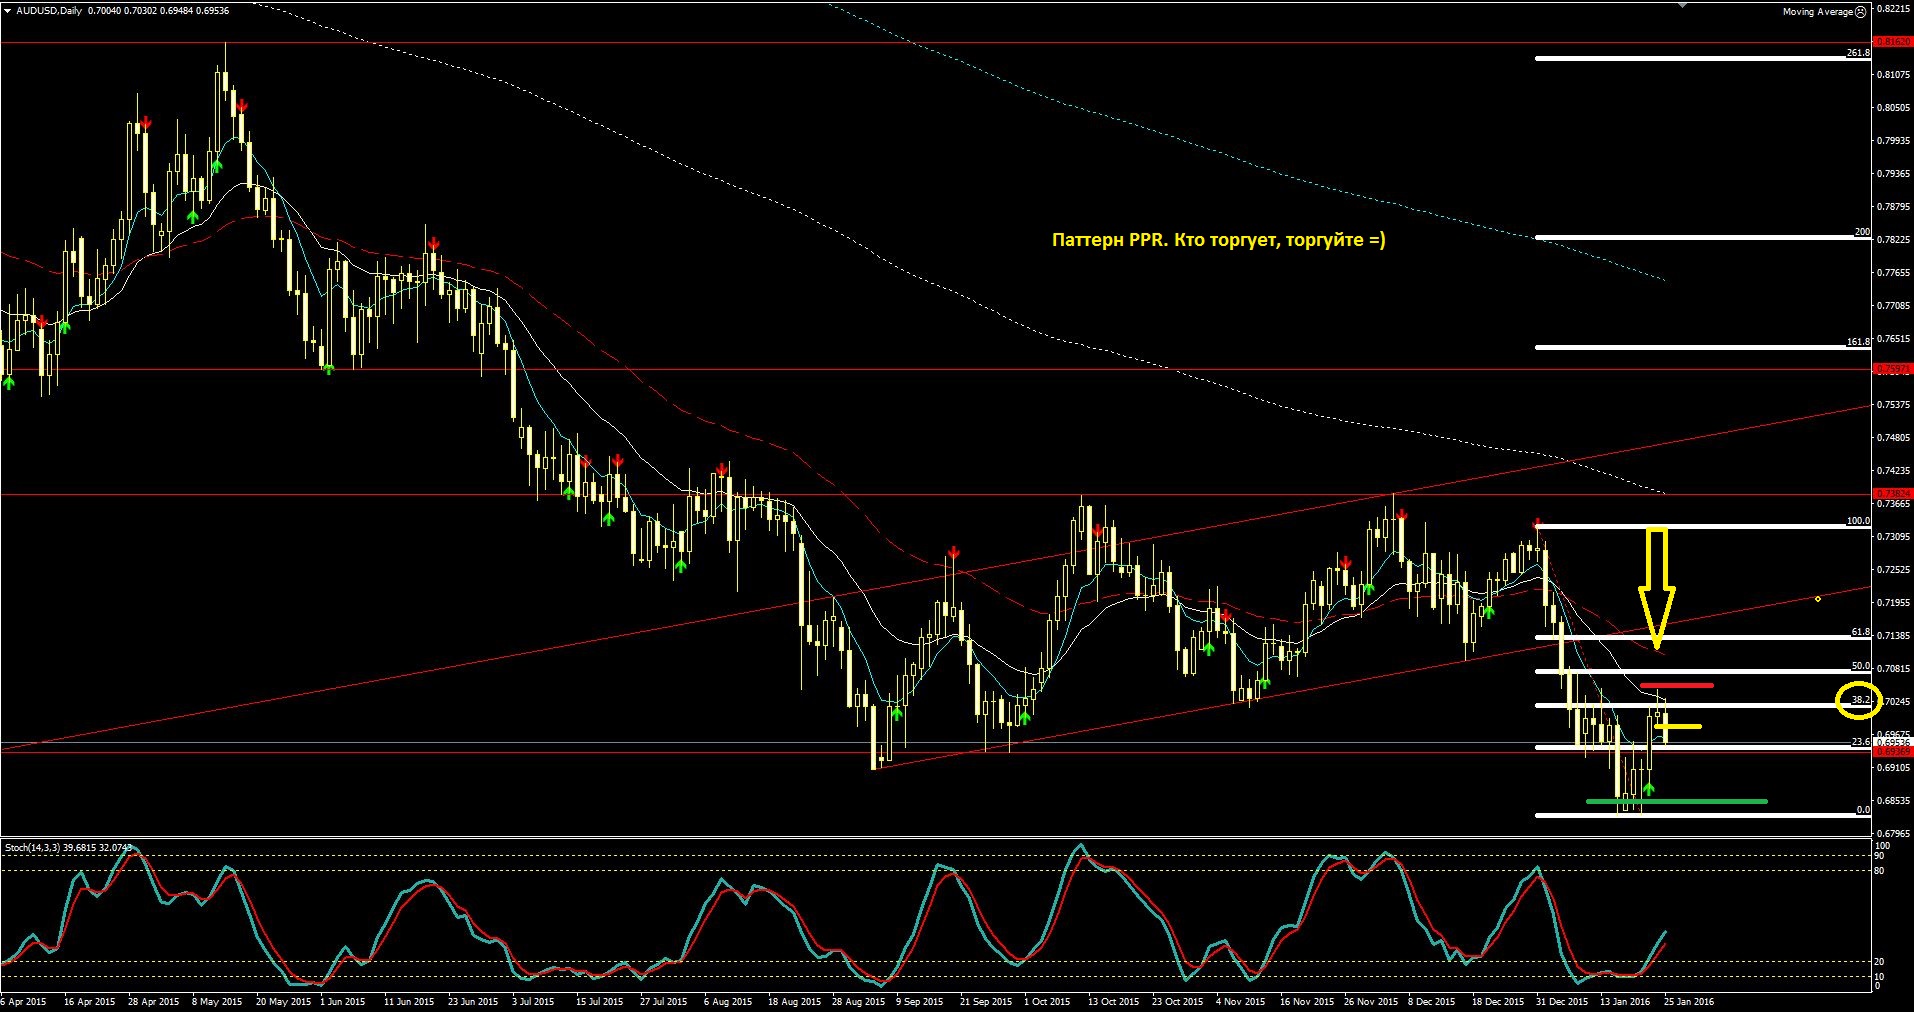
Task: Click the "6 Apr 2015" date label
Action: (23, 1001)
